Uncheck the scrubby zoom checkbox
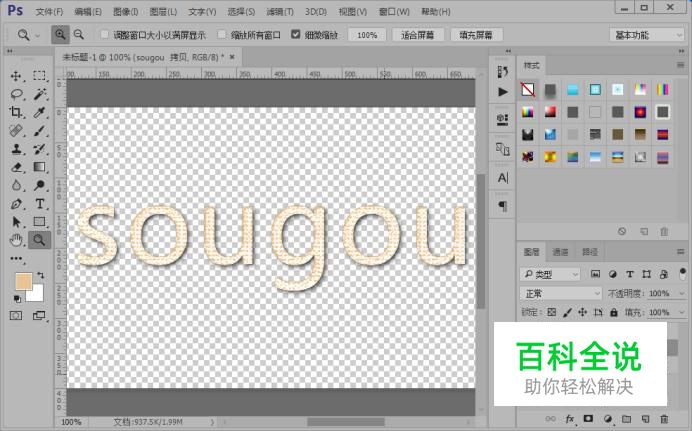Viewport: 692px width, 431px height. click(x=296, y=34)
